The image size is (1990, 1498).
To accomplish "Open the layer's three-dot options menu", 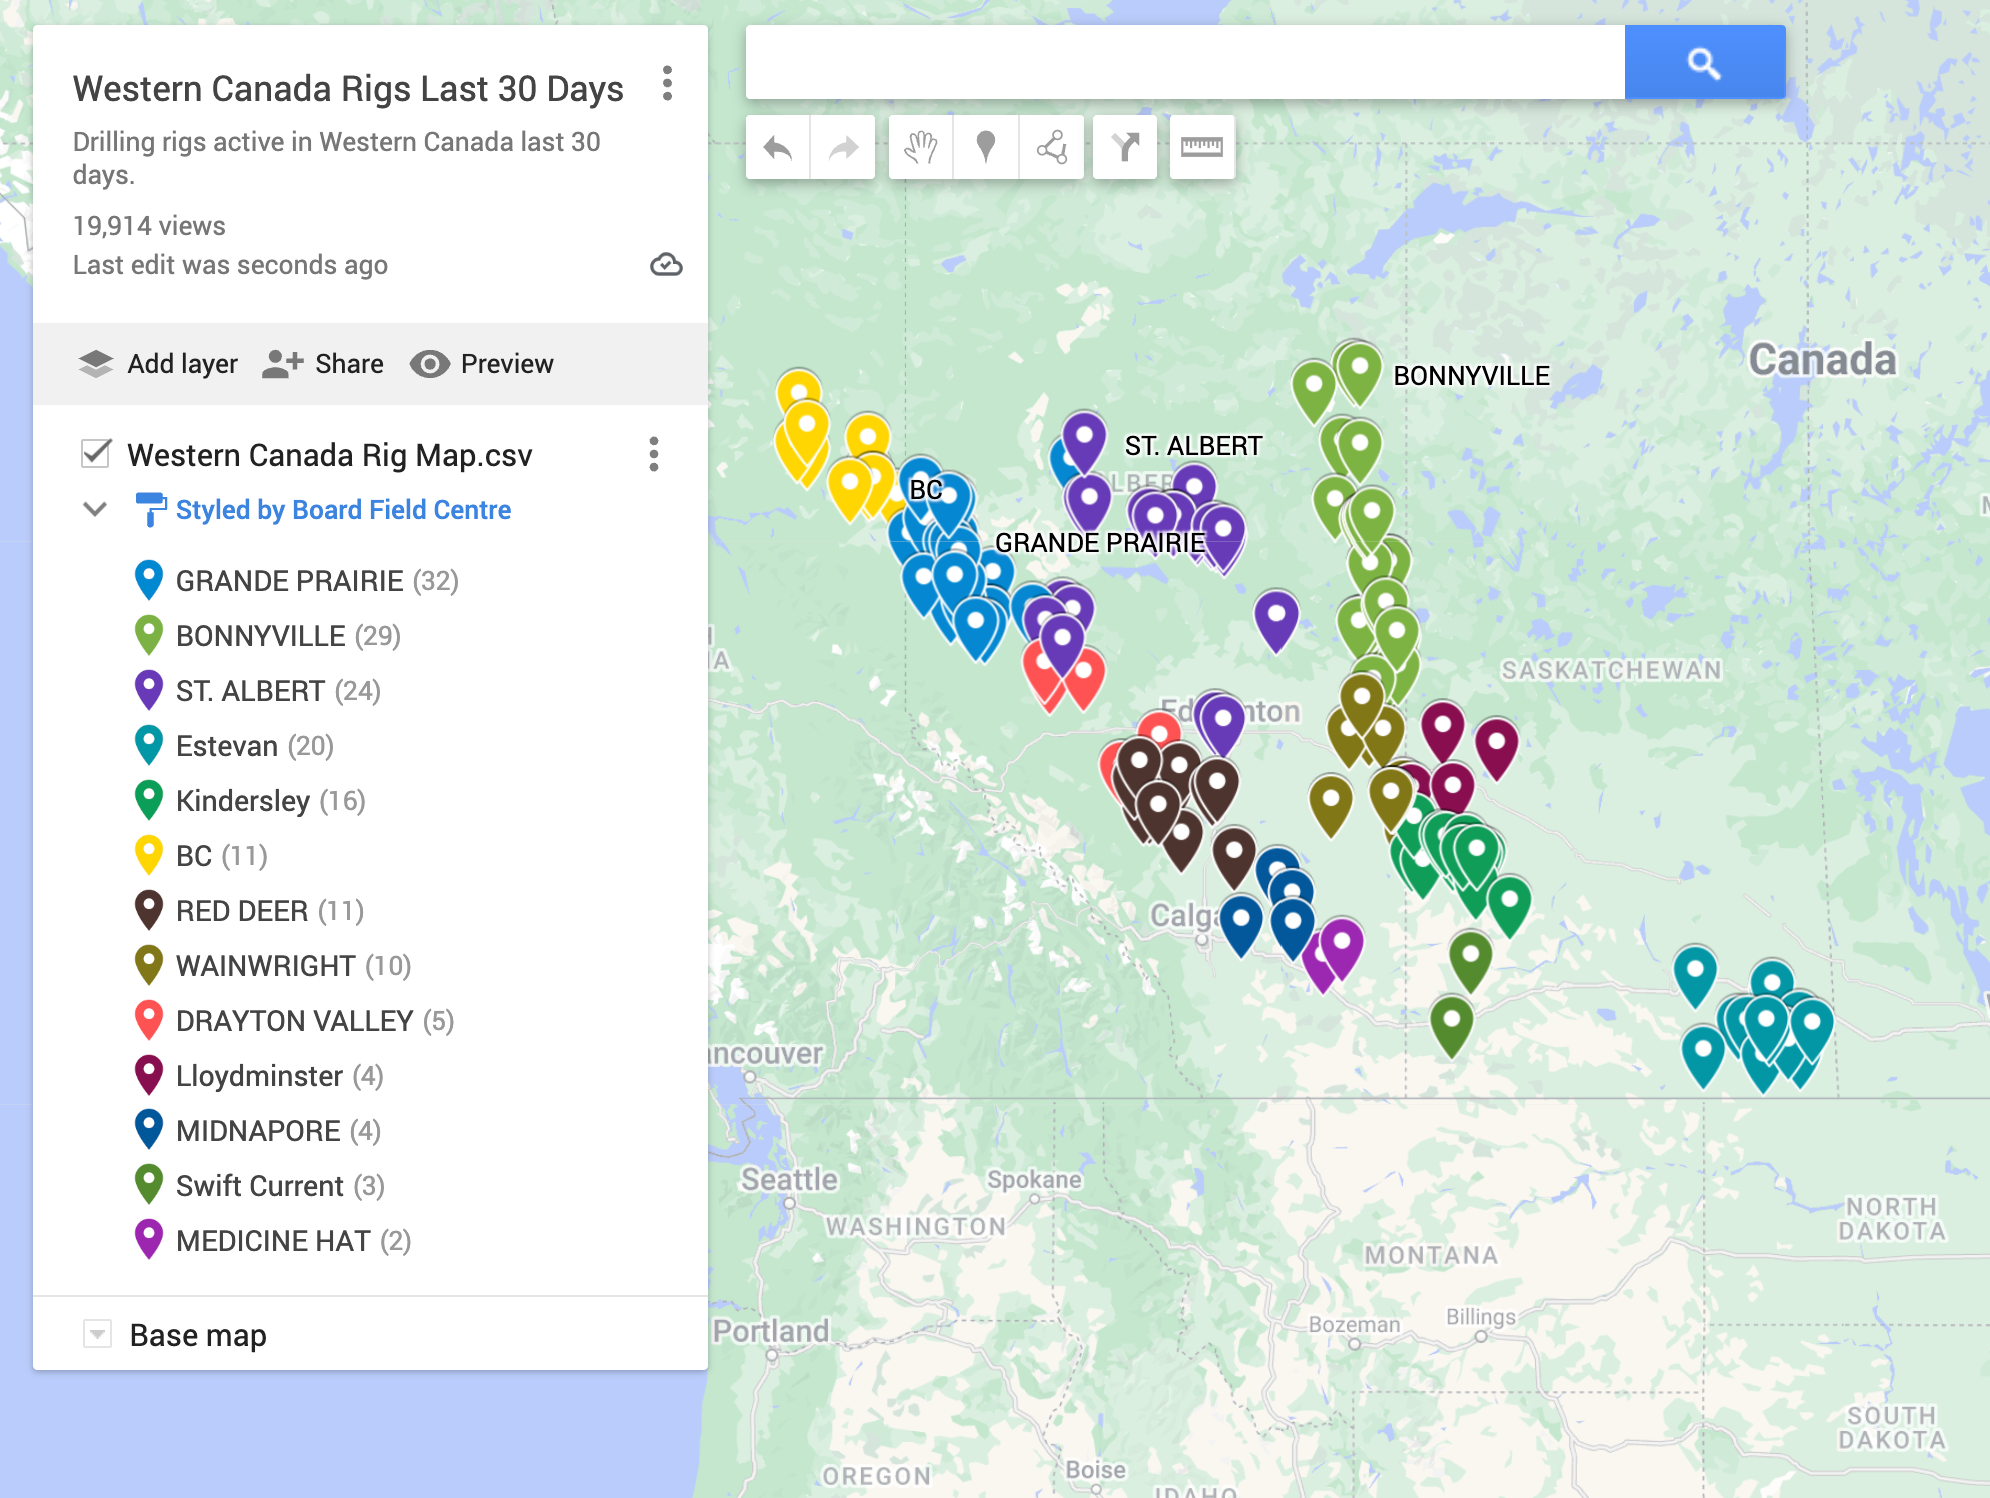I will [x=655, y=455].
